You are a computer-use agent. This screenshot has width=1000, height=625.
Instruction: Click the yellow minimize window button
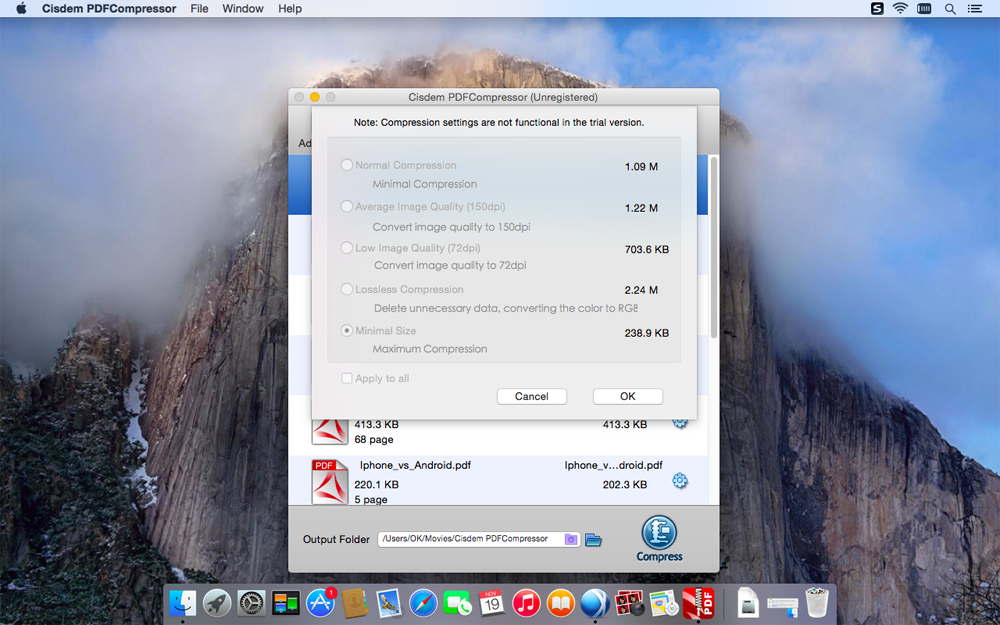pyautogui.click(x=314, y=97)
